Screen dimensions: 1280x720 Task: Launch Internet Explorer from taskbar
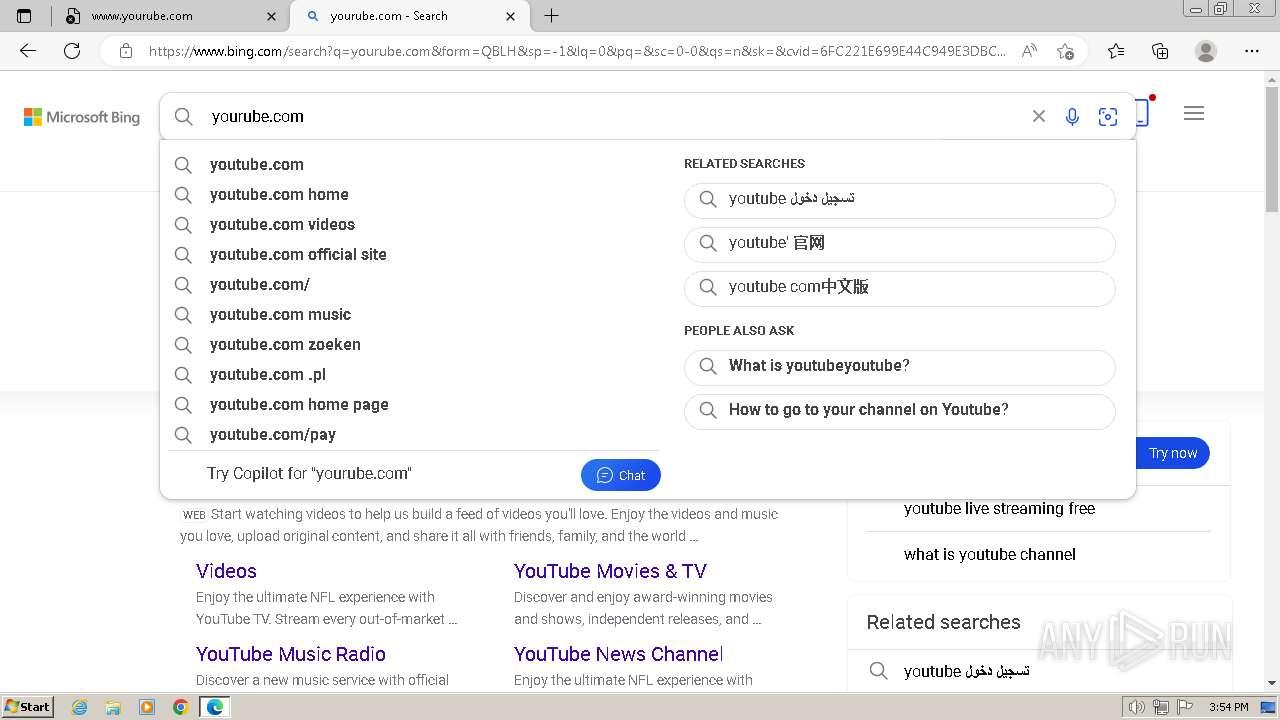point(79,707)
